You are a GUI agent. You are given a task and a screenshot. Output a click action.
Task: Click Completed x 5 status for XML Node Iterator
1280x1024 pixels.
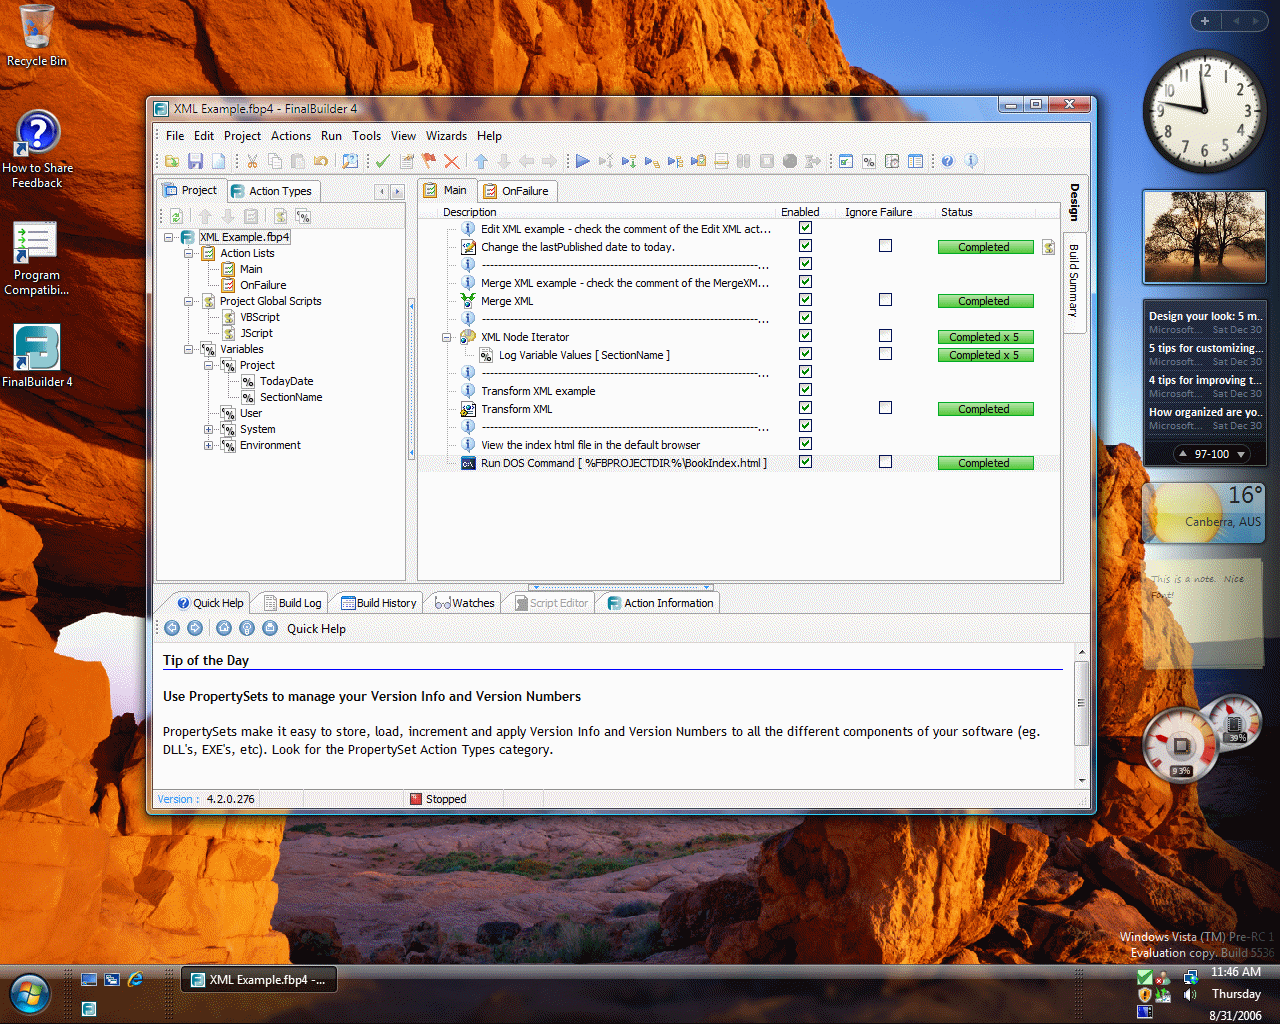(985, 337)
